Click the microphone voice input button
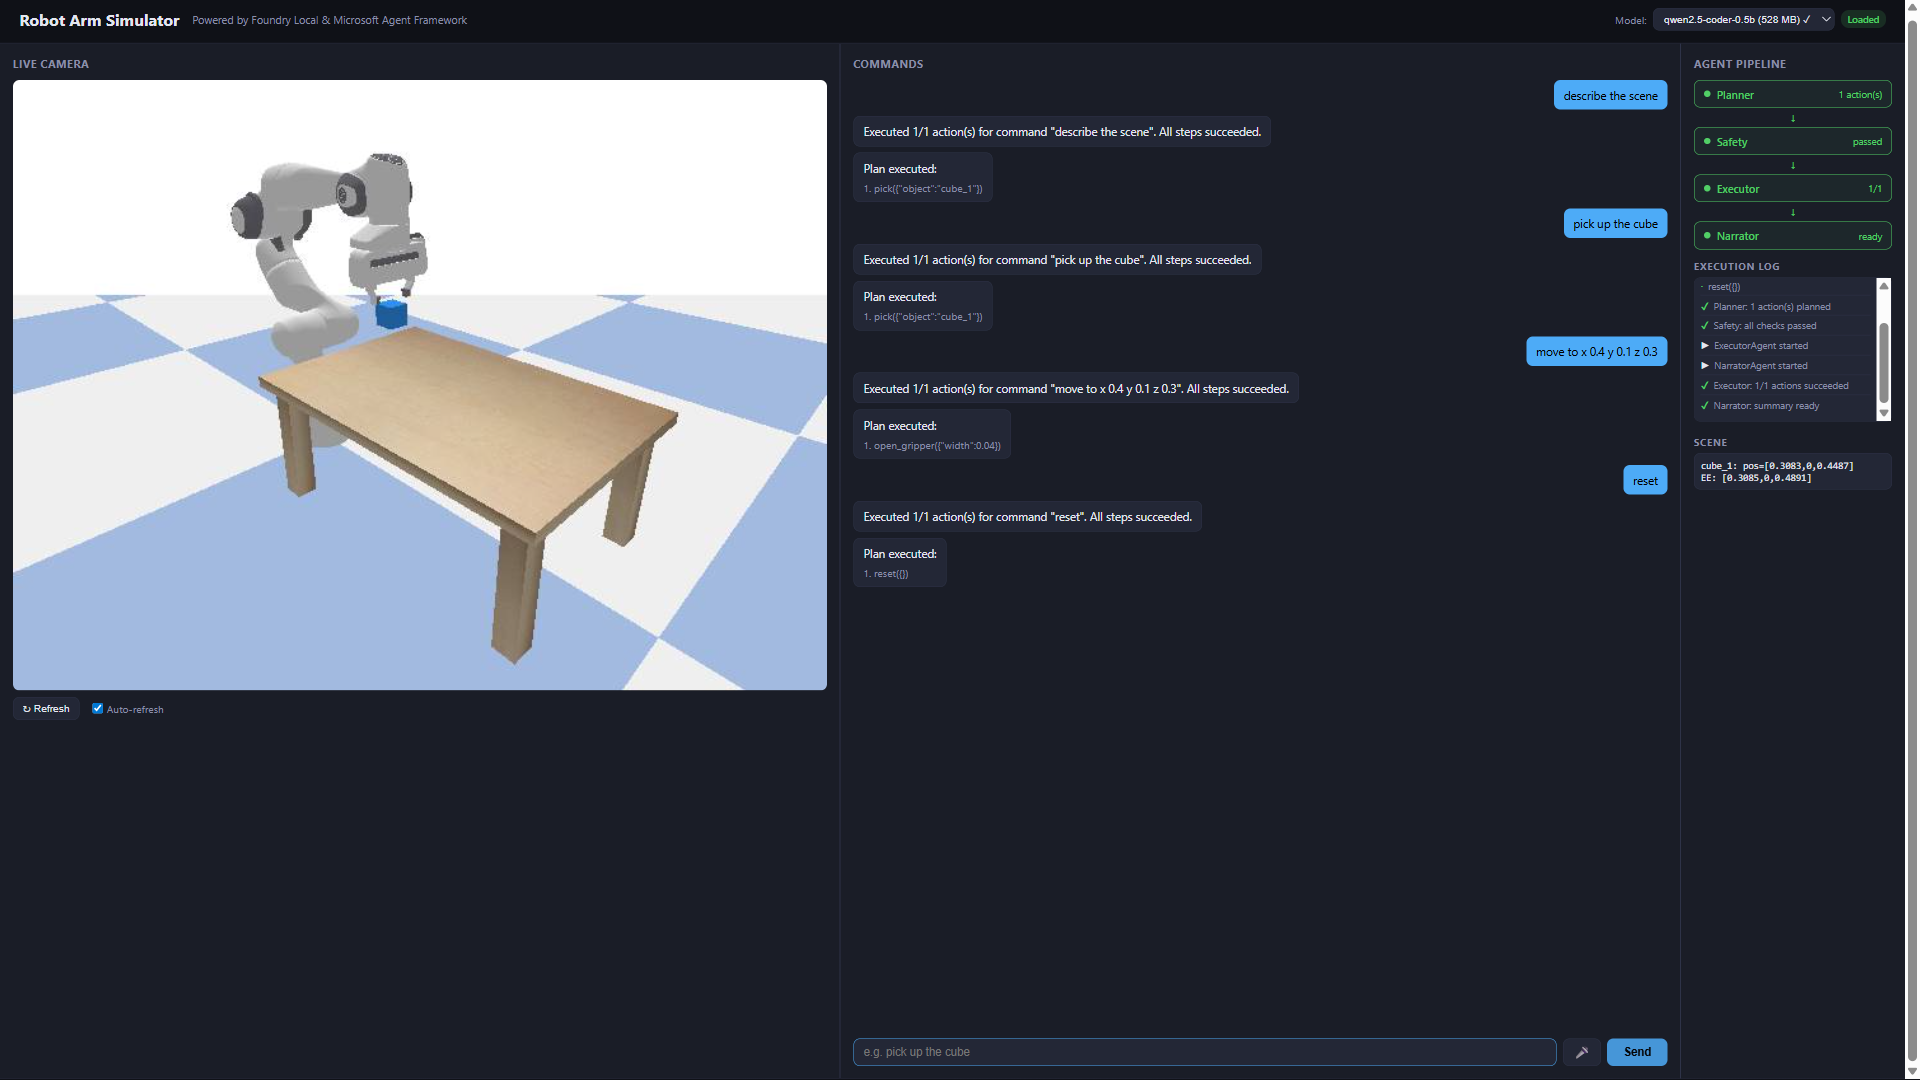1920x1080 pixels. coord(1581,1052)
